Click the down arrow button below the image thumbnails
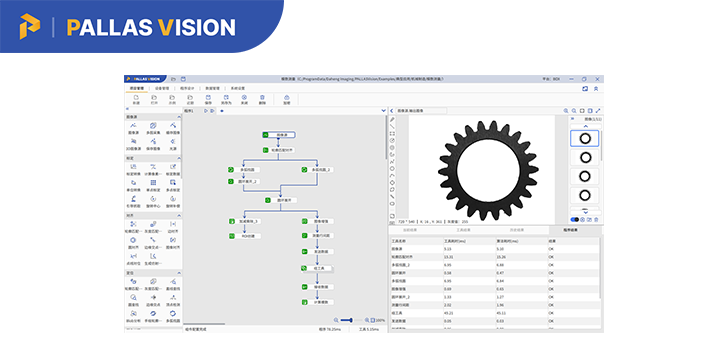728x363 pixels. click(585, 213)
